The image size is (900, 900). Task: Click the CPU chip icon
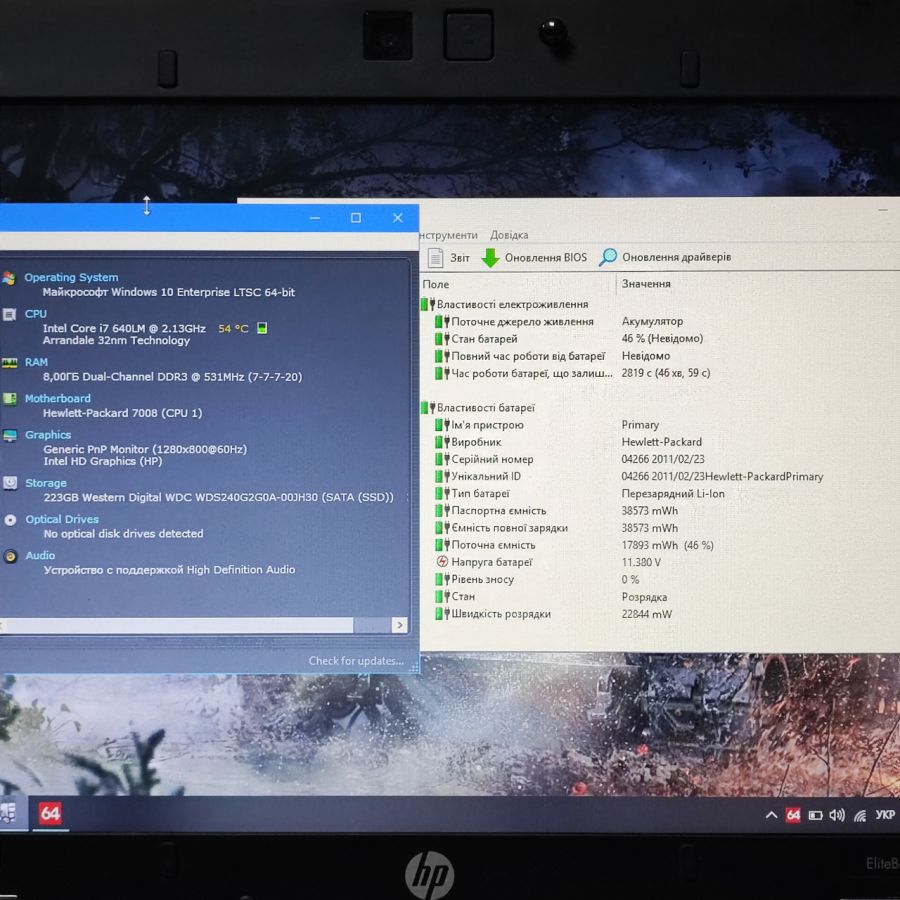click(x=9, y=315)
